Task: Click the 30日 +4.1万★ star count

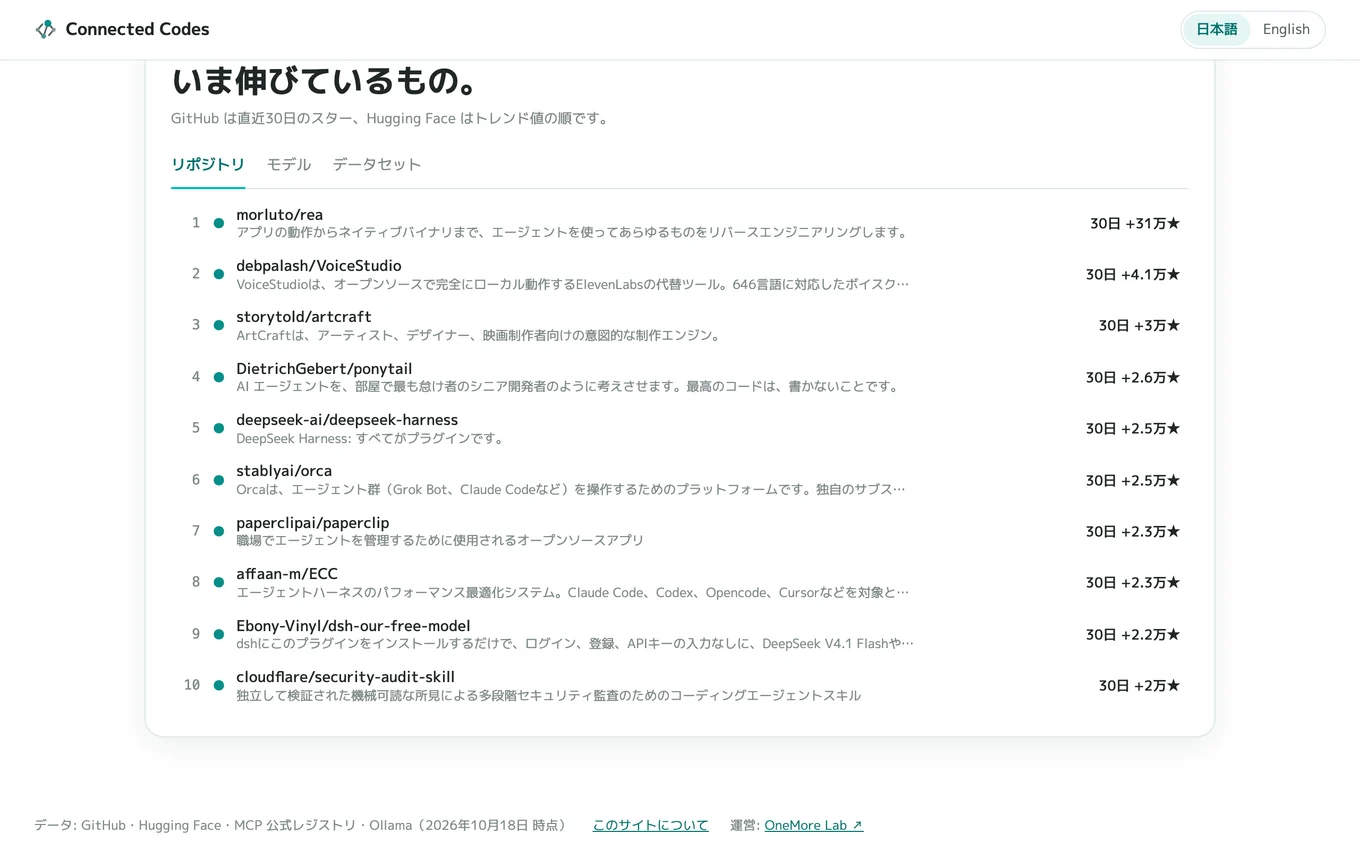Action: (x=1133, y=274)
